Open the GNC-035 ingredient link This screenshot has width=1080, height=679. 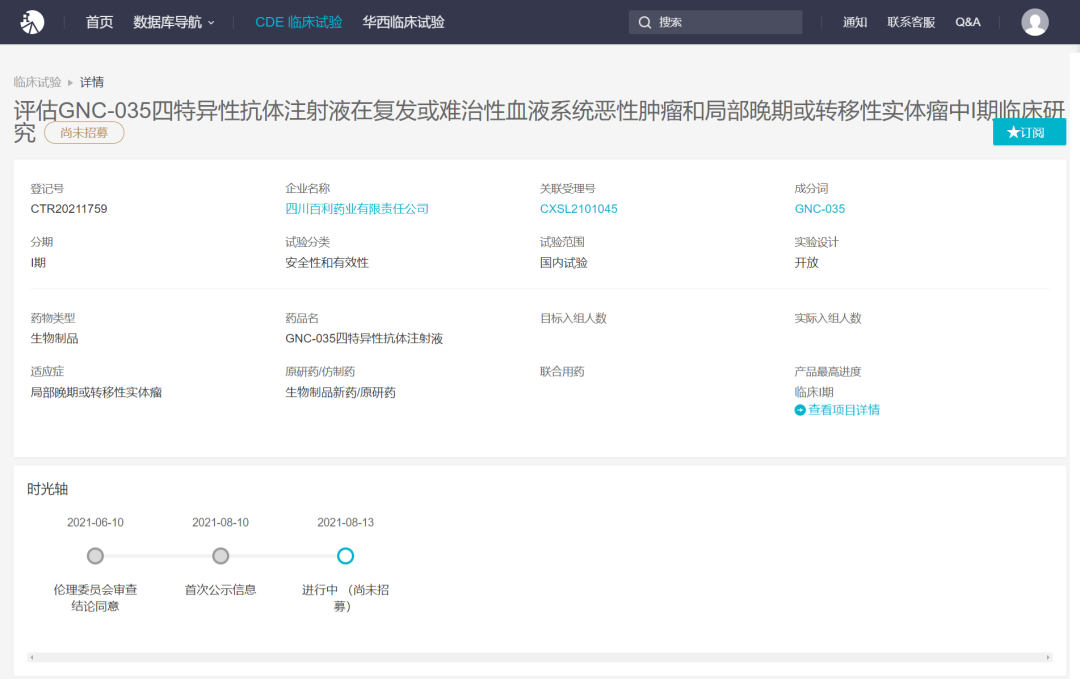click(x=820, y=209)
